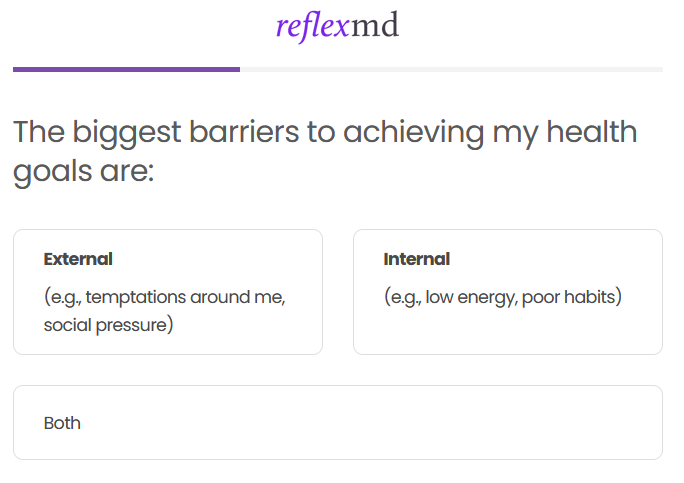Pick the Both option card

[337, 422]
